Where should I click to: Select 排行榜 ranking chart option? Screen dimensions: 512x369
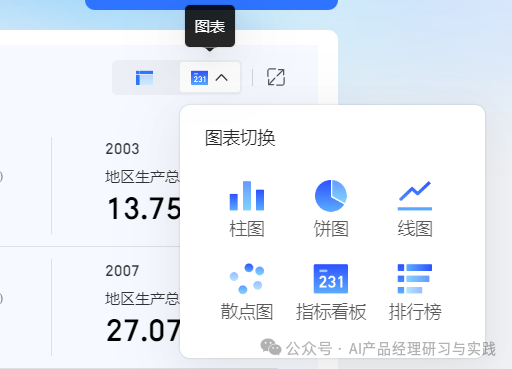click(415, 292)
